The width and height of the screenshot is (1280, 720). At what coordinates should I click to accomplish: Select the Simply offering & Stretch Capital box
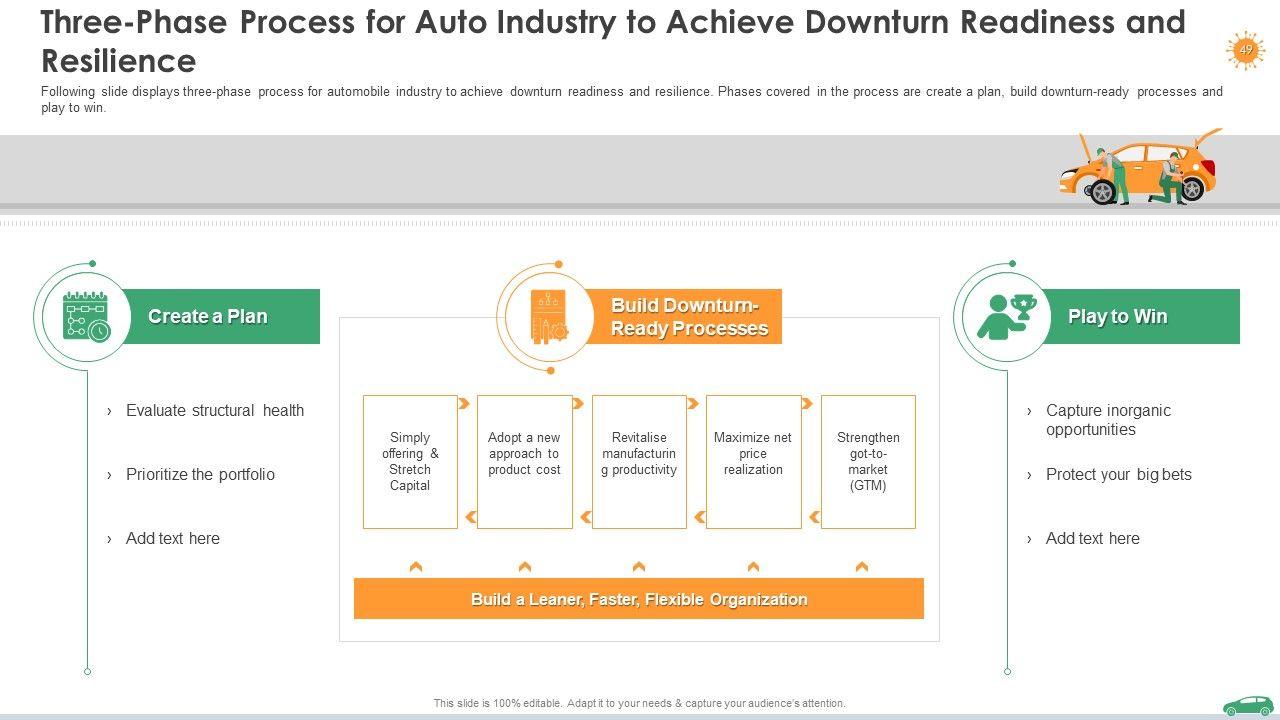click(x=410, y=461)
